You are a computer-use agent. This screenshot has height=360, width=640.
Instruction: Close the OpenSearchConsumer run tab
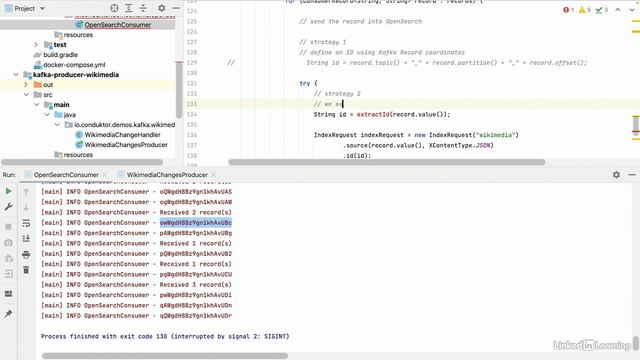coord(104,175)
